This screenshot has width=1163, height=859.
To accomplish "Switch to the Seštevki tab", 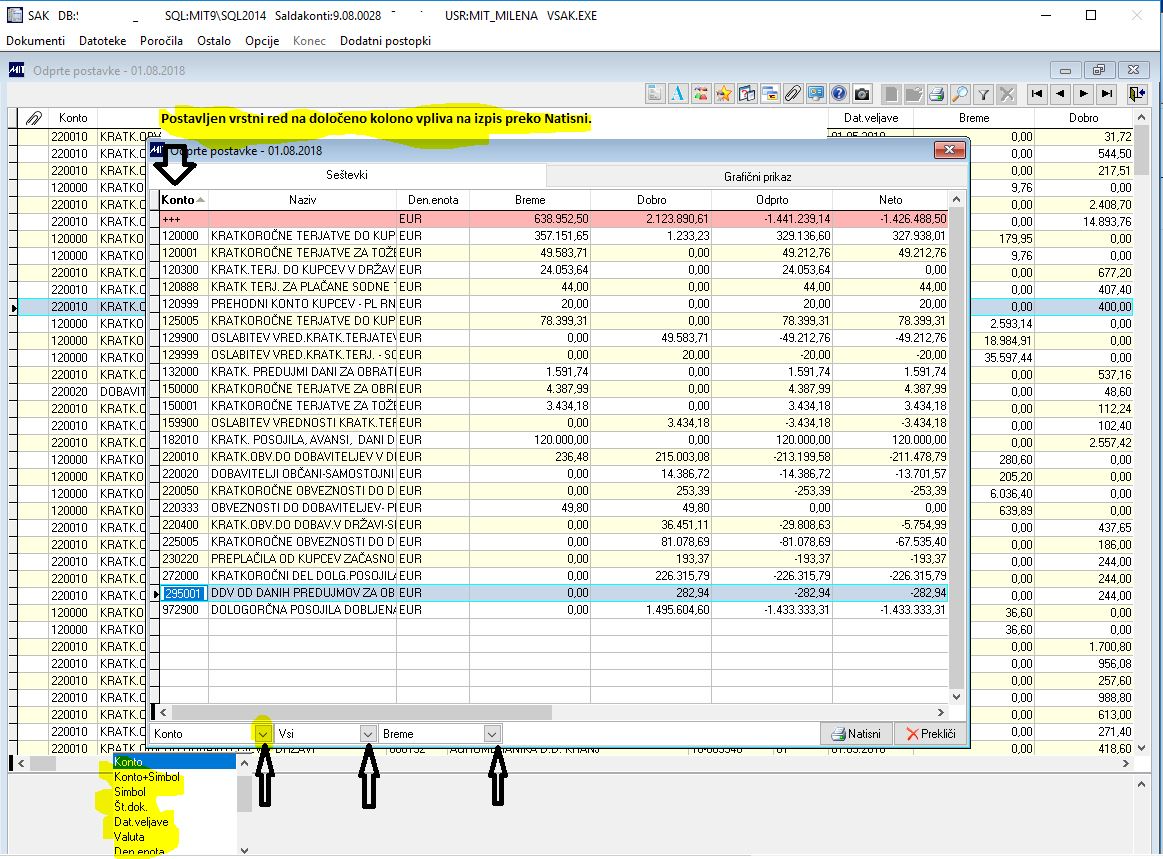I will point(346,175).
